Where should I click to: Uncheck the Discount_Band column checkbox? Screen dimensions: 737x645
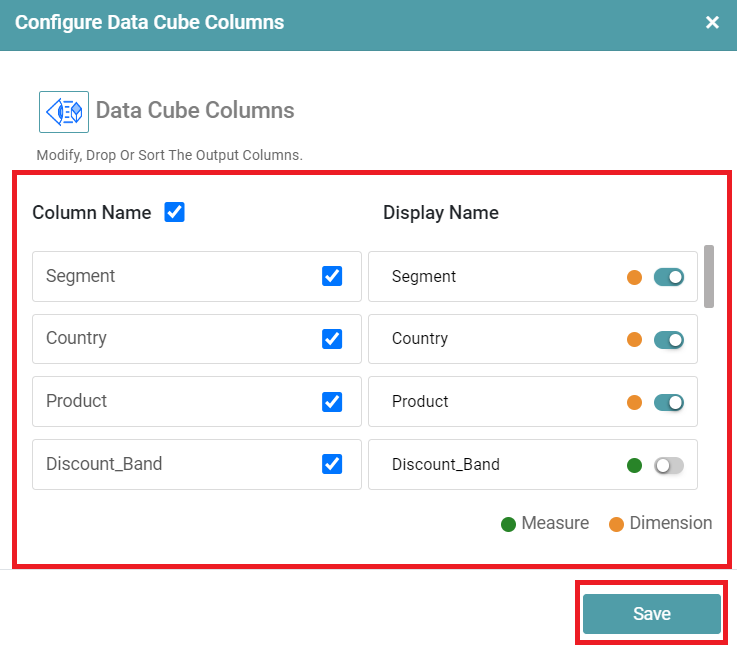click(332, 464)
